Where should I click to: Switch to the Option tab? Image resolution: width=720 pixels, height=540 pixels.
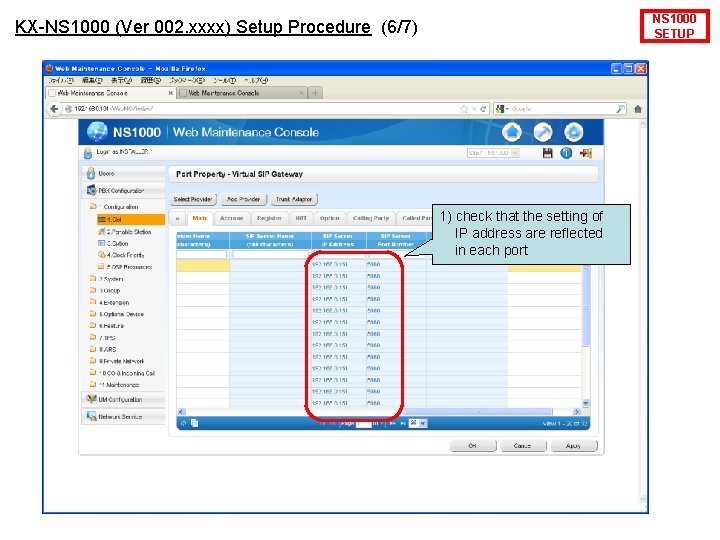[x=330, y=219]
